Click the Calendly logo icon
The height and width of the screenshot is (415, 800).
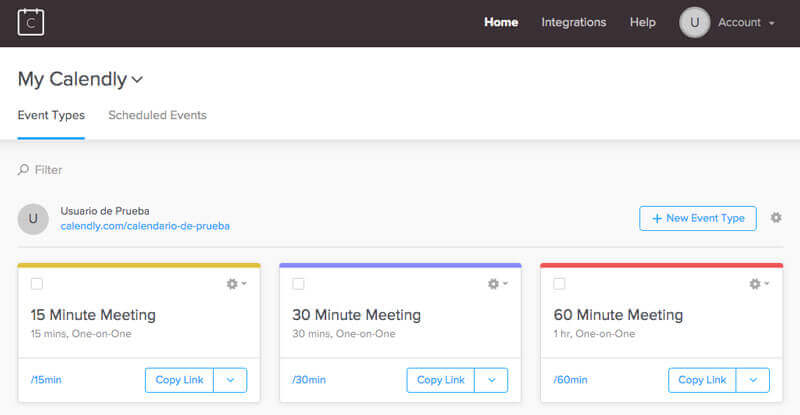[31, 22]
